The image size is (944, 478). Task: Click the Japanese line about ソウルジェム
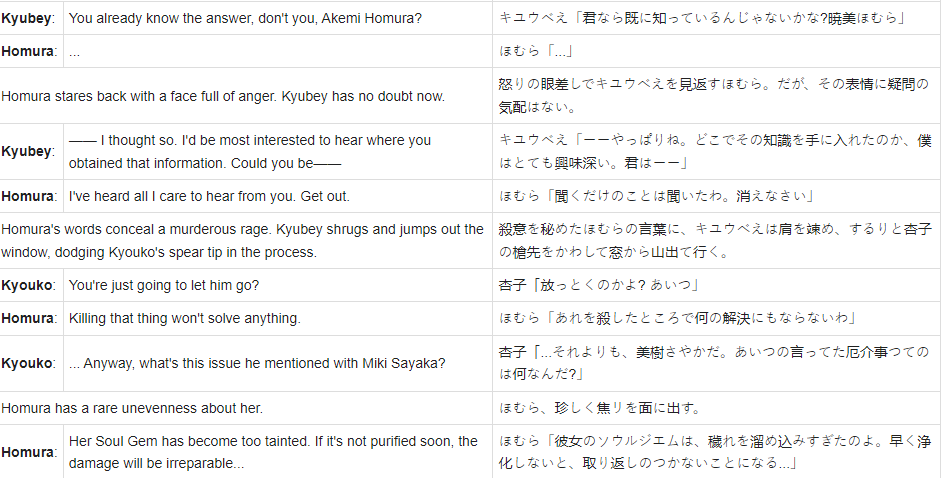(713, 452)
